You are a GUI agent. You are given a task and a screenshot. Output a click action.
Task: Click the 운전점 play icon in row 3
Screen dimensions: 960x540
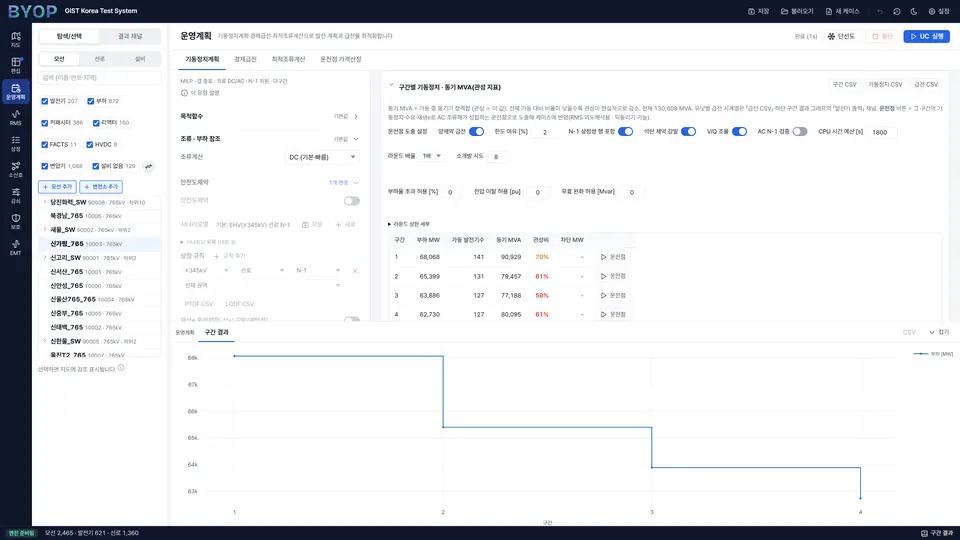(603, 295)
